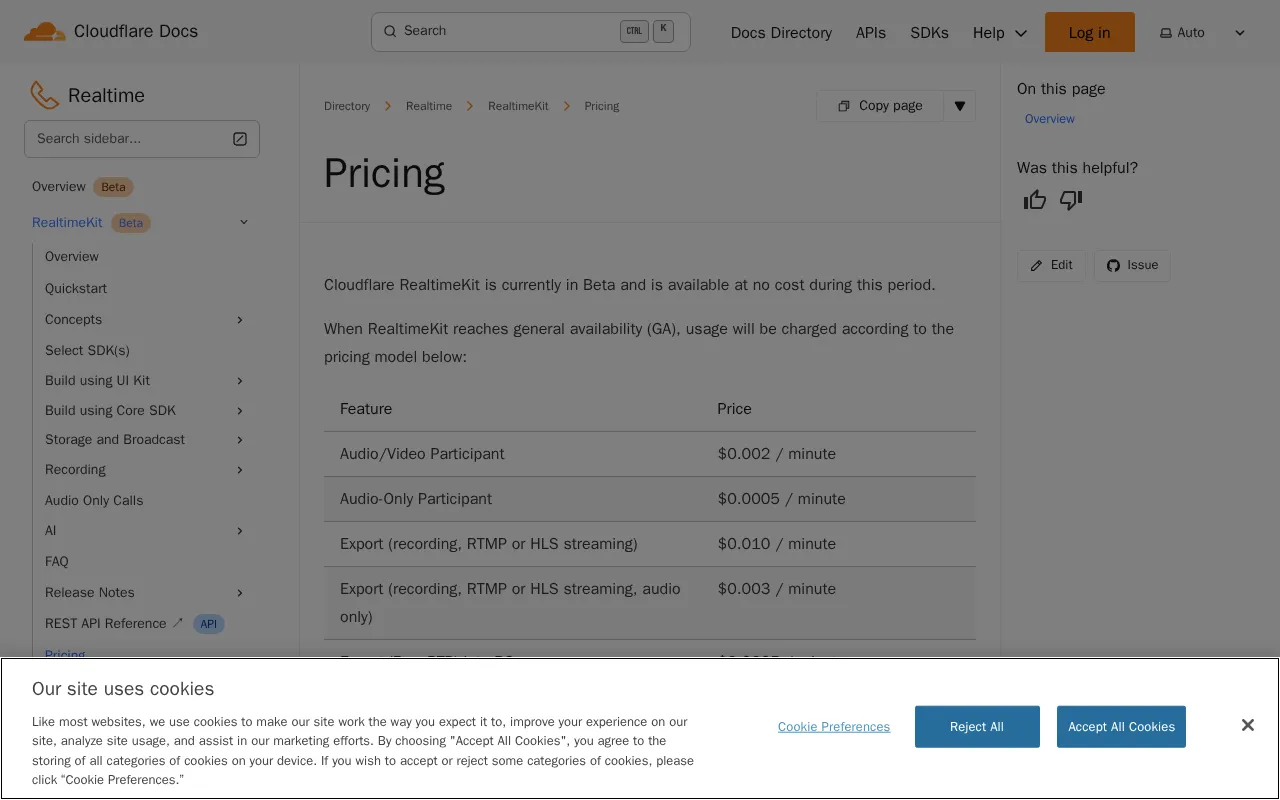Open the Auto theme dropdown
This screenshot has height=800, width=1280.
pos(1203,33)
